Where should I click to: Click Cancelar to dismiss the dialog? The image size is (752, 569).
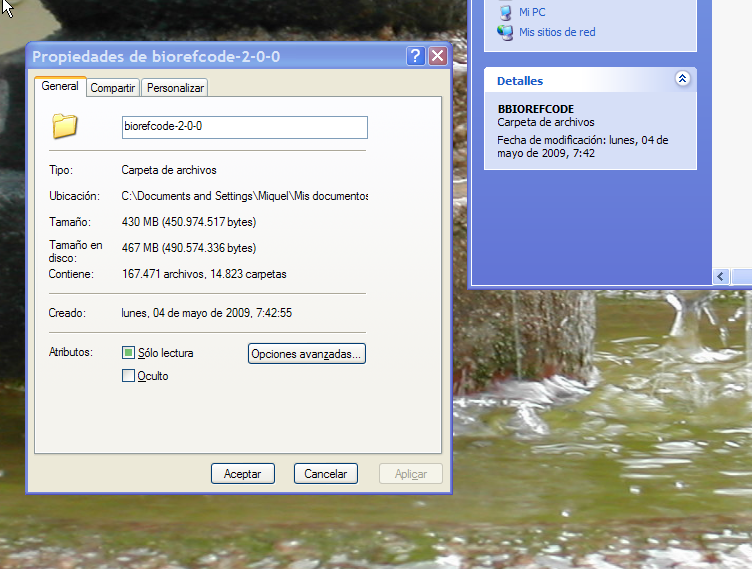coord(325,474)
